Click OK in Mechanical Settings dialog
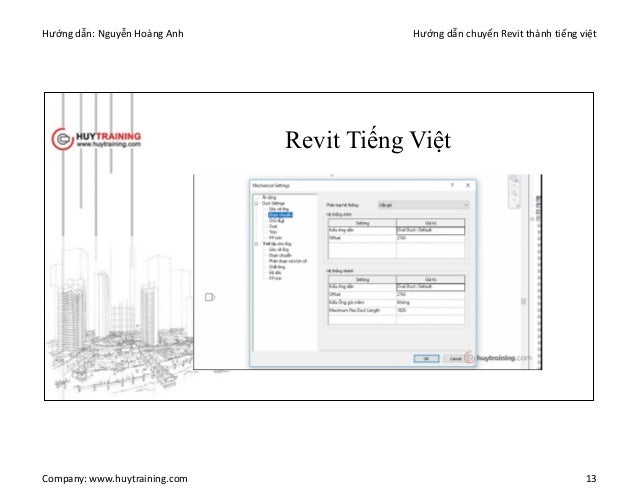The height and width of the screenshot is (493, 638). [x=426, y=358]
